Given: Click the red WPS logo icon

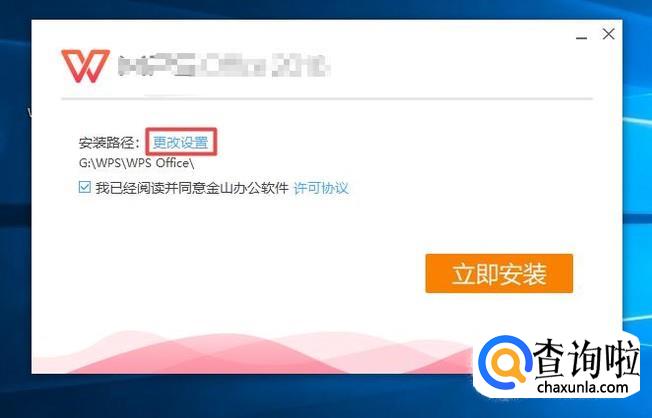Looking at the screenshot, I should pos(86,66).
